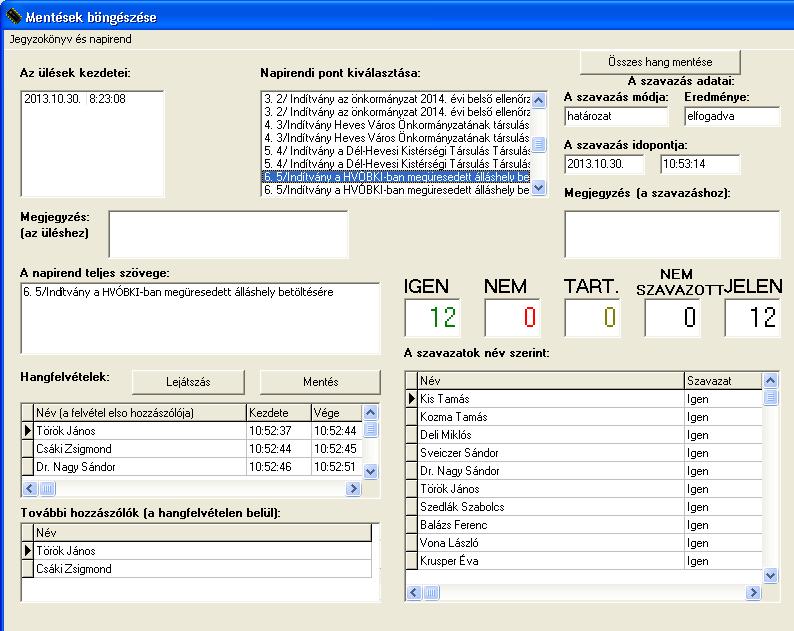Click the full agenda text box
794x631 pixels.
click(200, 318)
